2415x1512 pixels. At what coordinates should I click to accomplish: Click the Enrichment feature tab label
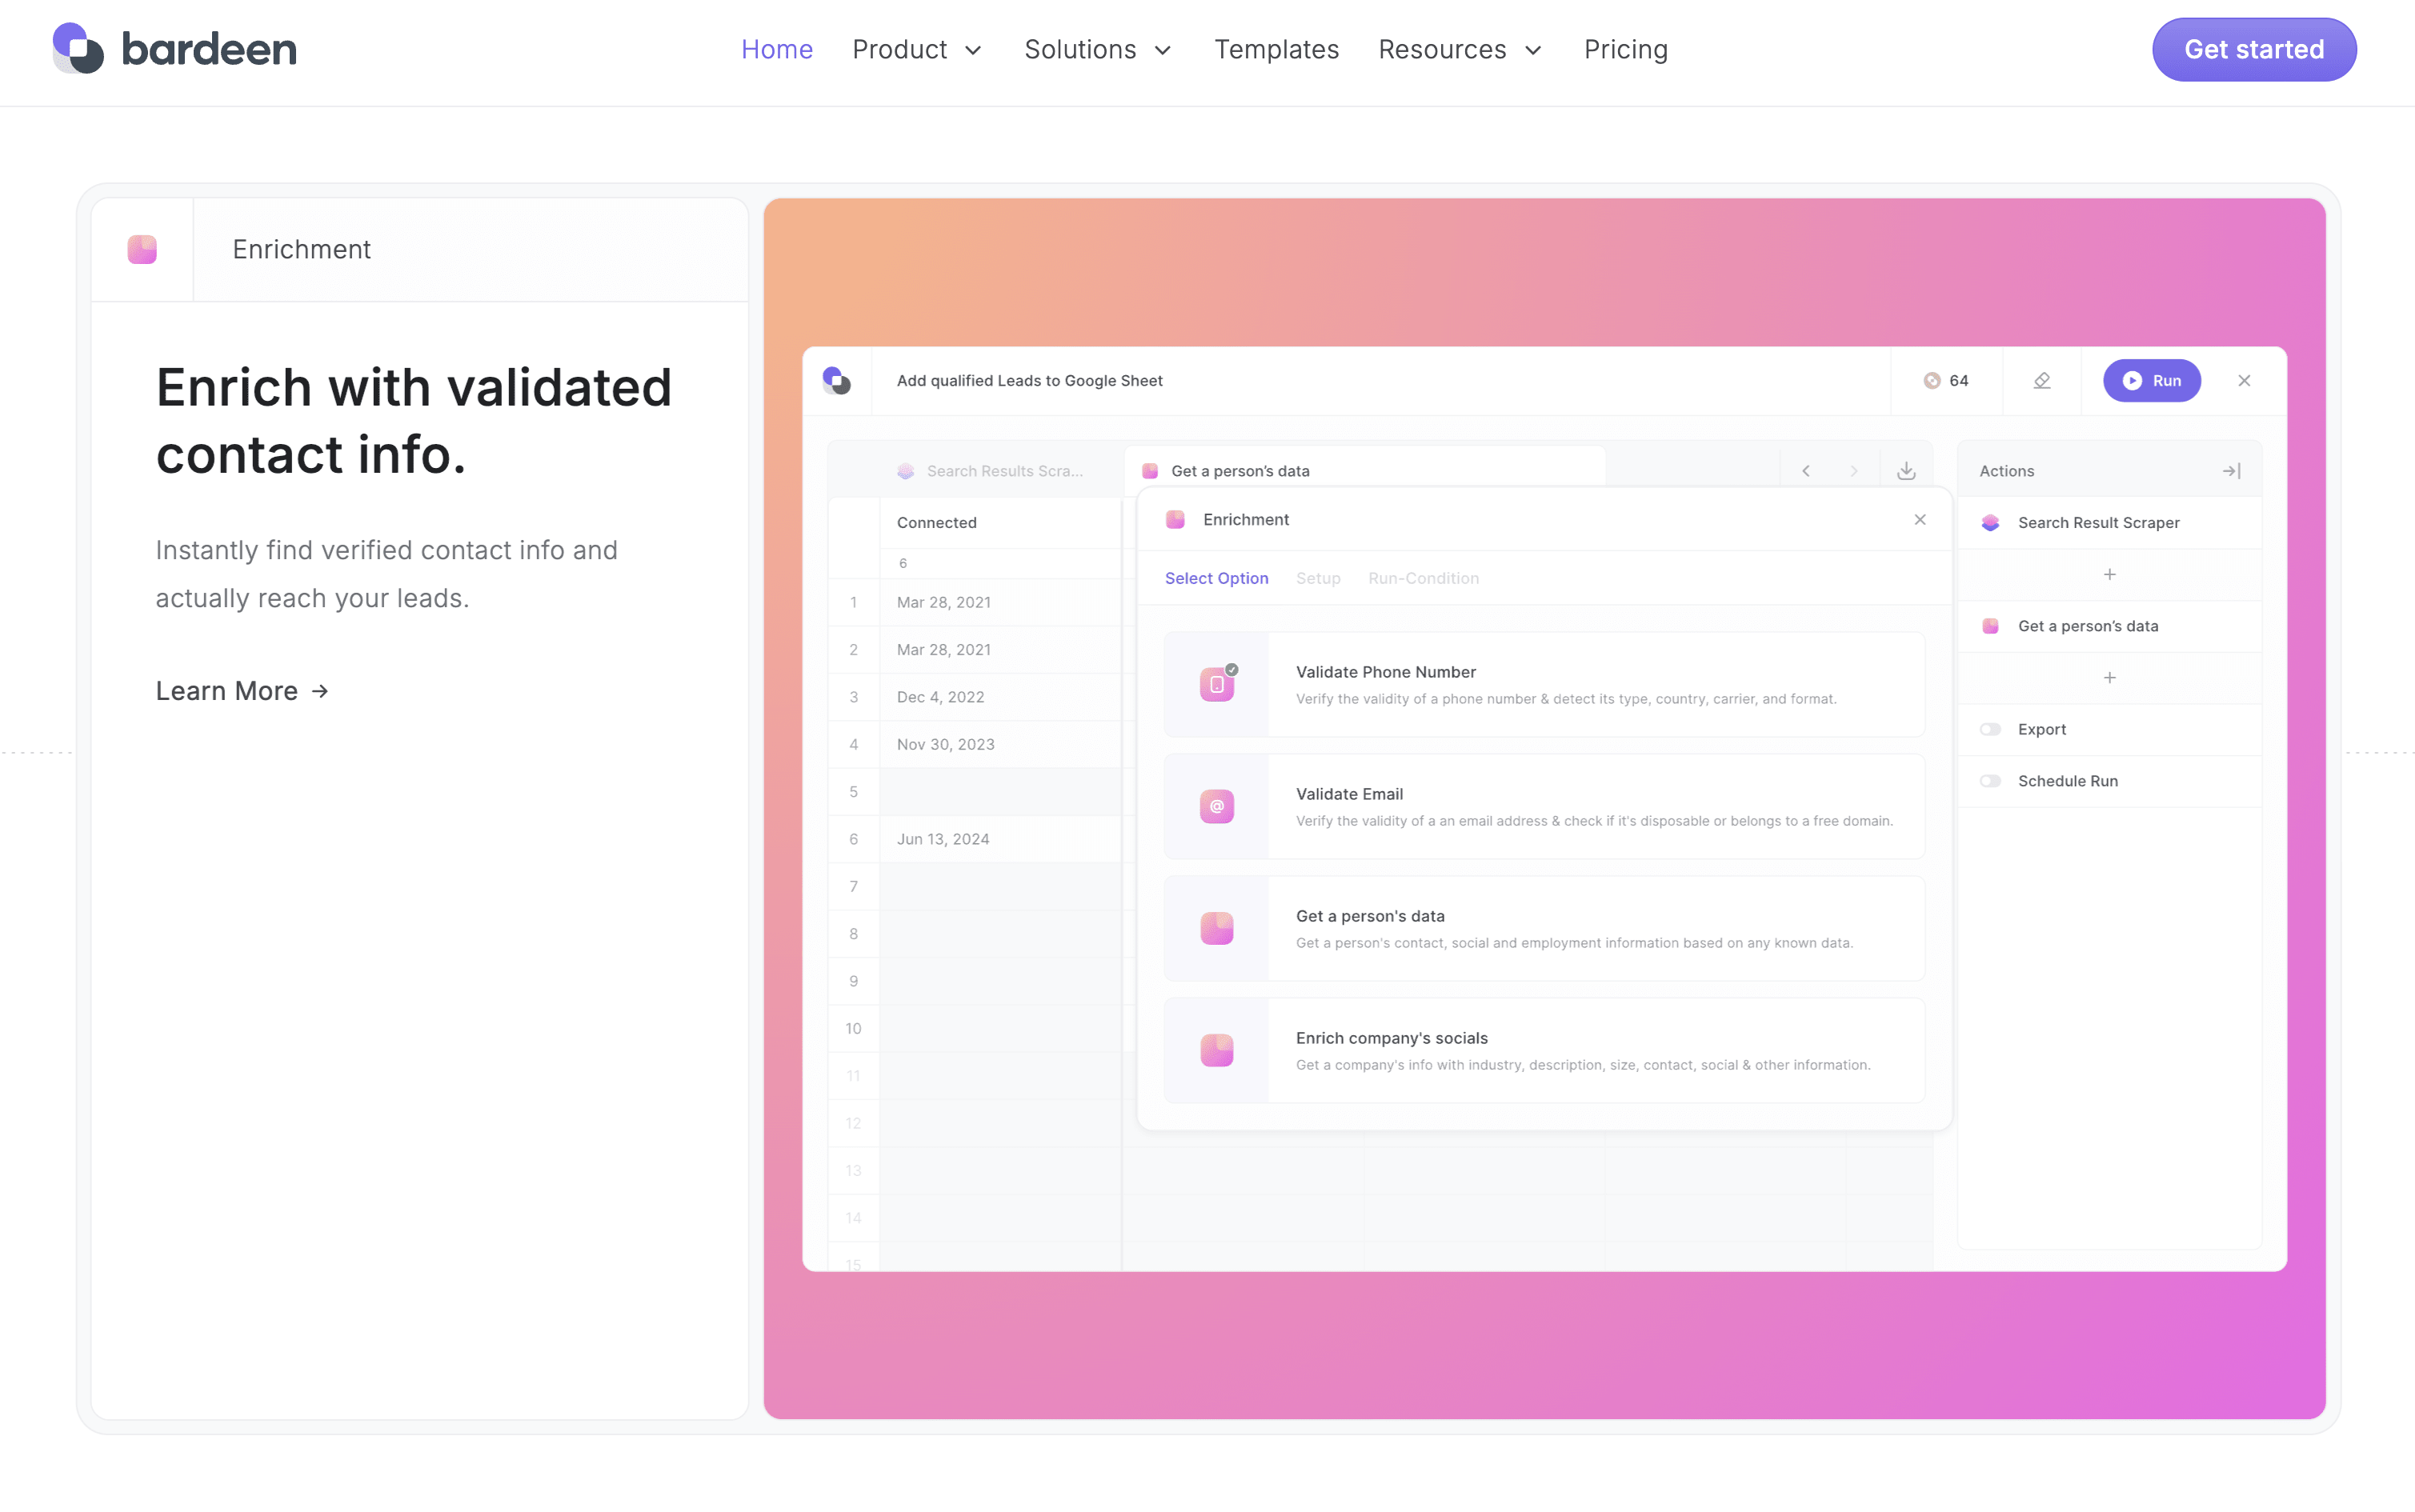click(301, 249)
